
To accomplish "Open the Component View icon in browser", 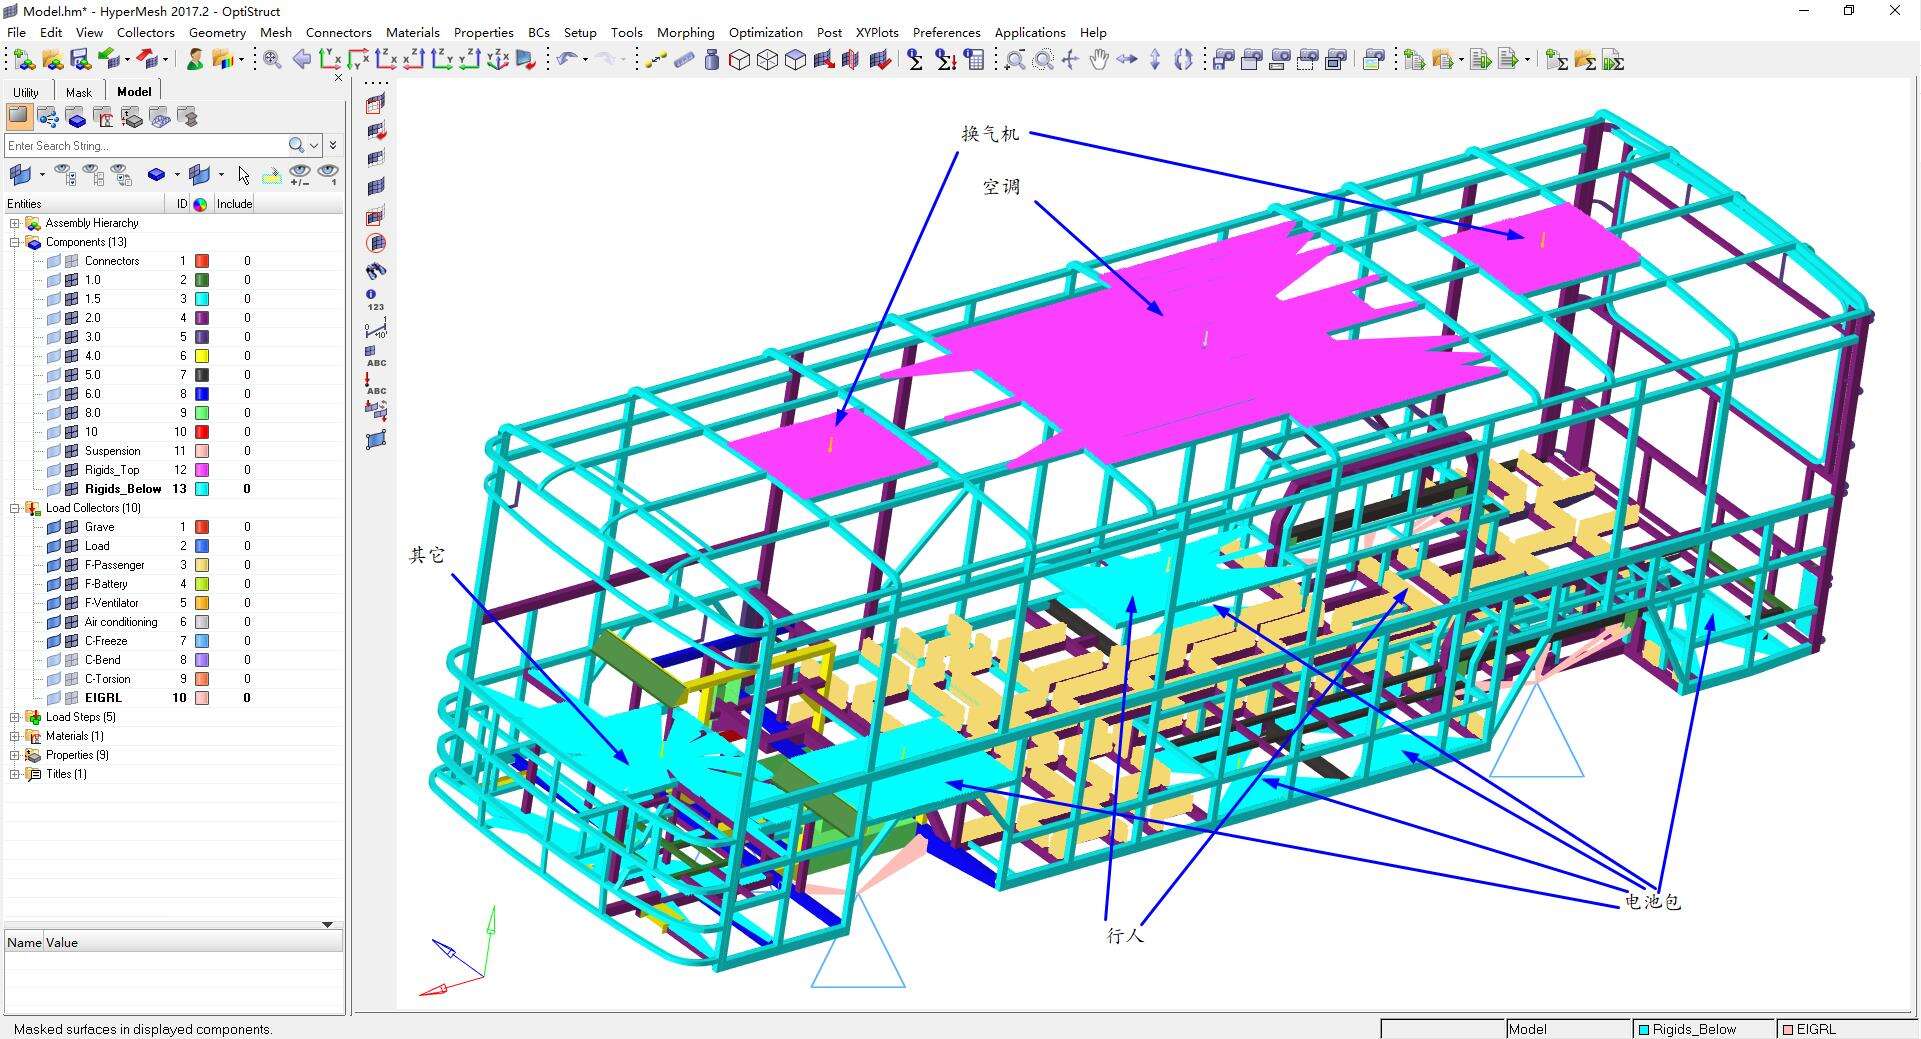I will [x=76, y=118].
